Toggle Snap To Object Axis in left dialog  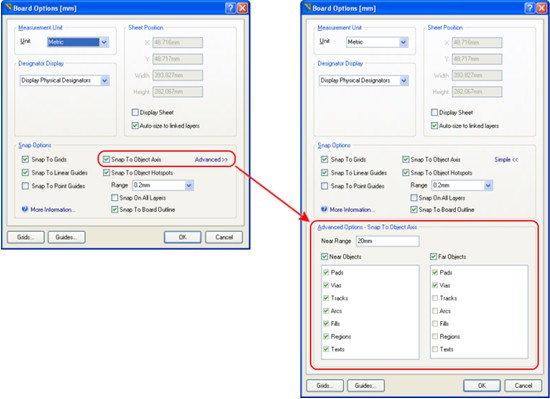point(106,160)
